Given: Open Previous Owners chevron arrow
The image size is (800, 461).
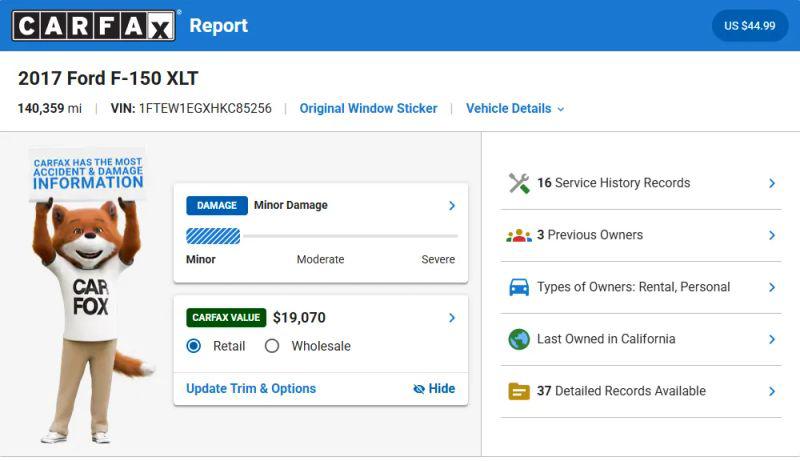Looking at the screenshot, I should [772, 235].
